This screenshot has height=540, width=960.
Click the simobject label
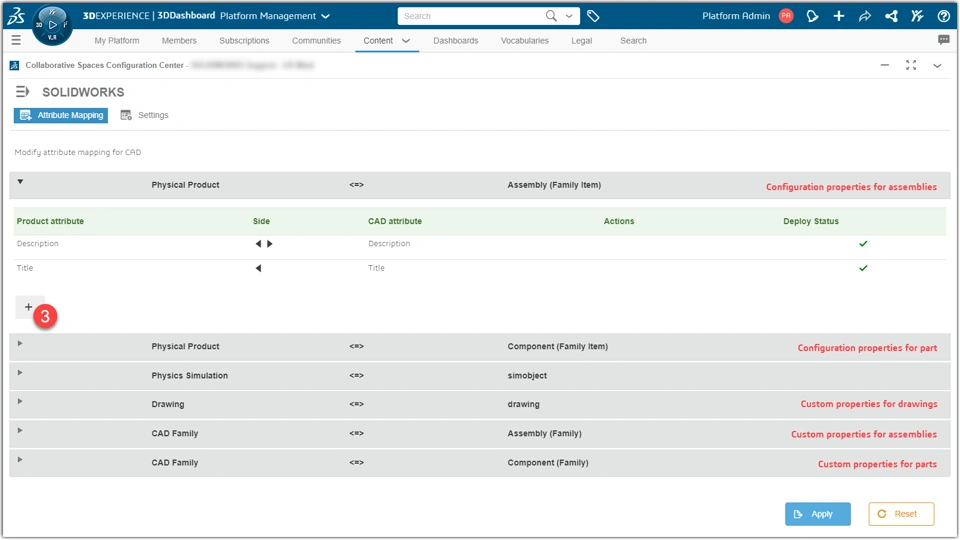527,375
